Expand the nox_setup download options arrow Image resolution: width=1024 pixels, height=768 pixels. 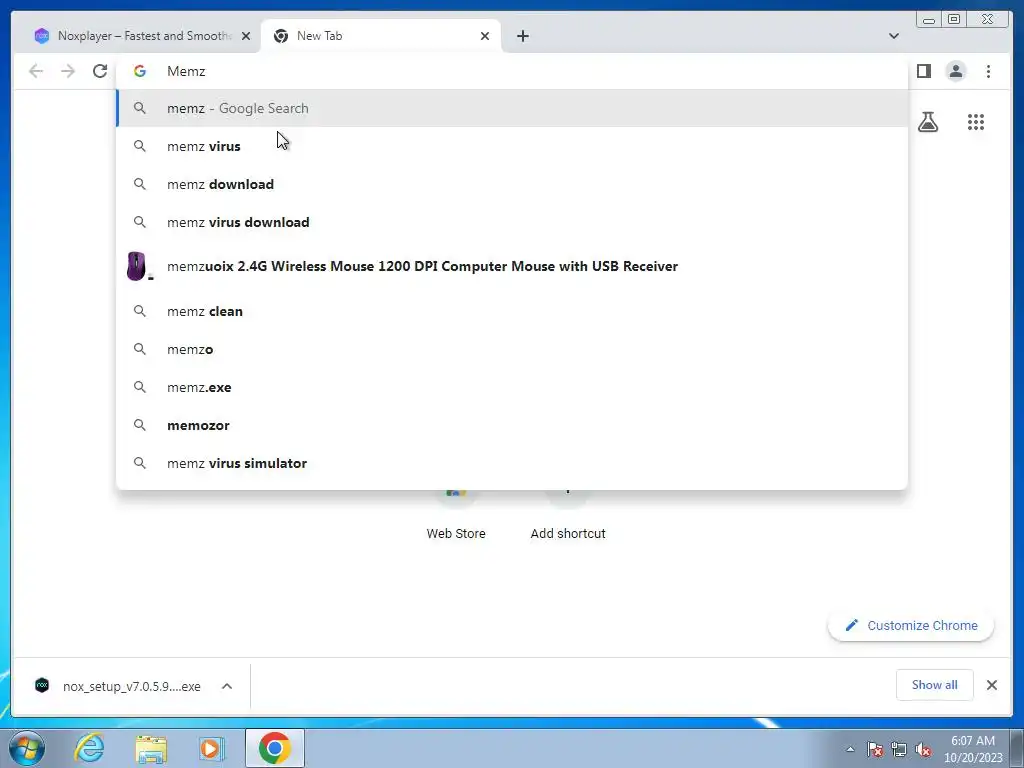[x=227, y=686]
